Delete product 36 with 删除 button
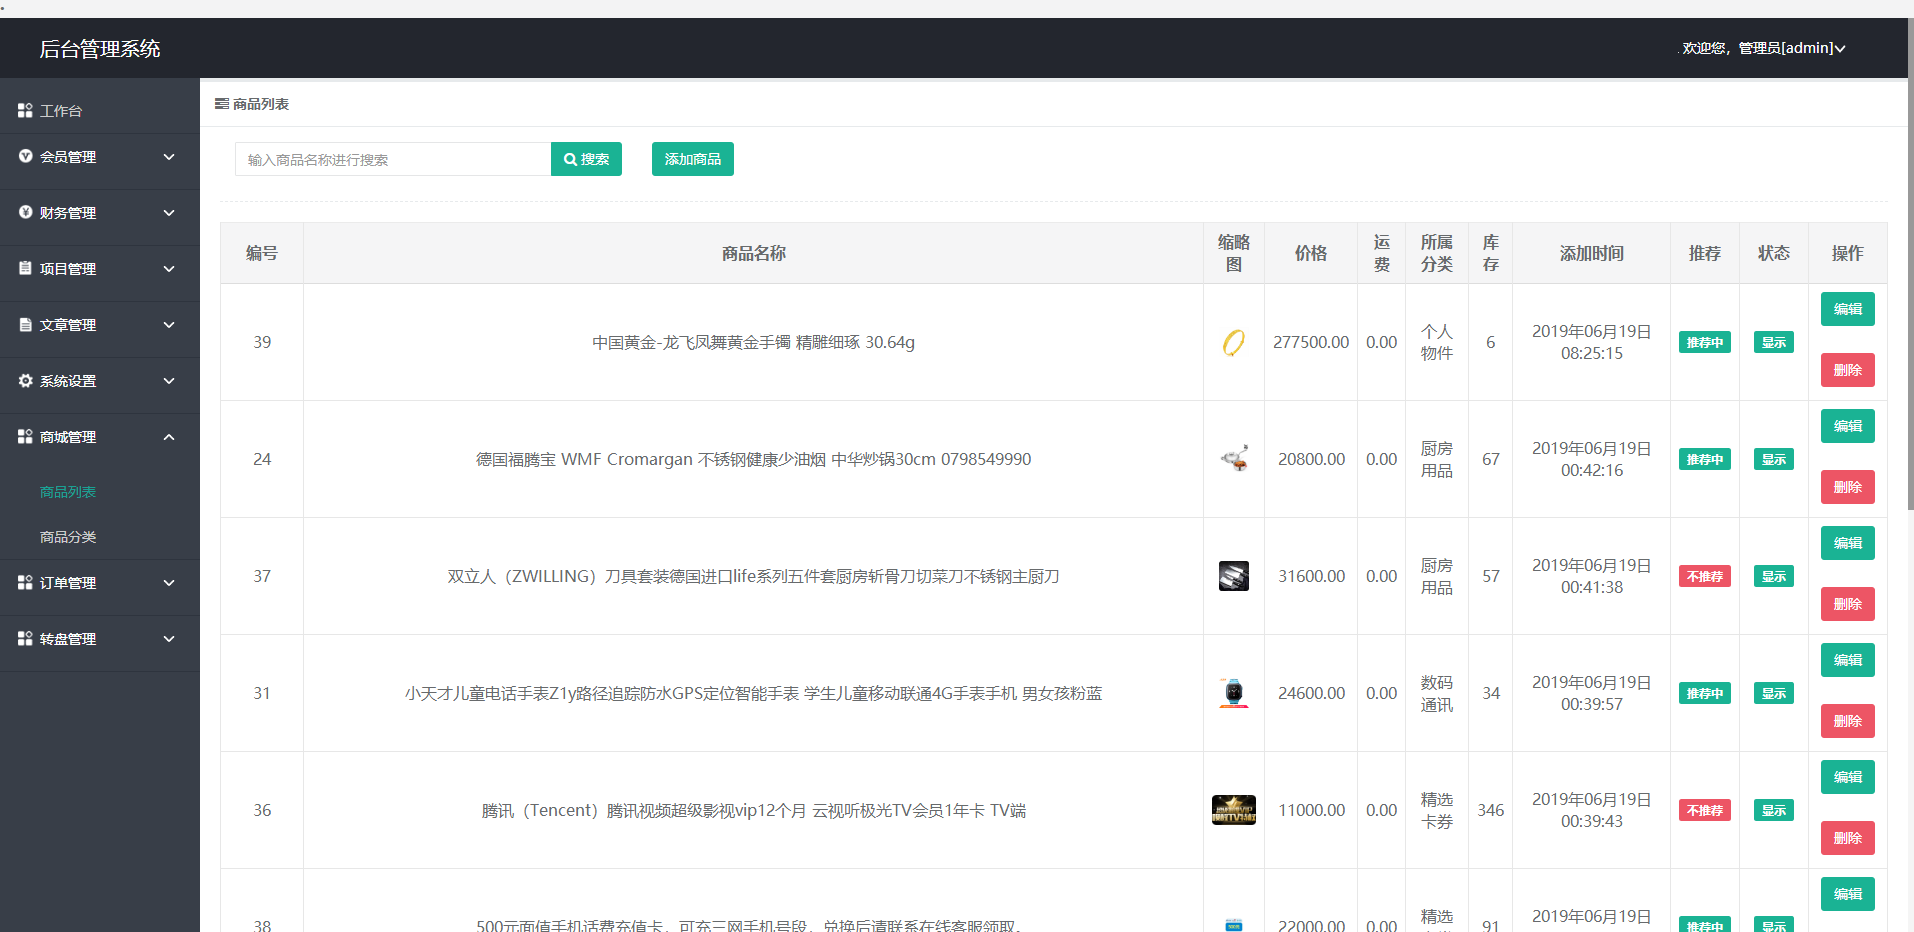The image size is (1914, 932). tap(1848, 838)
